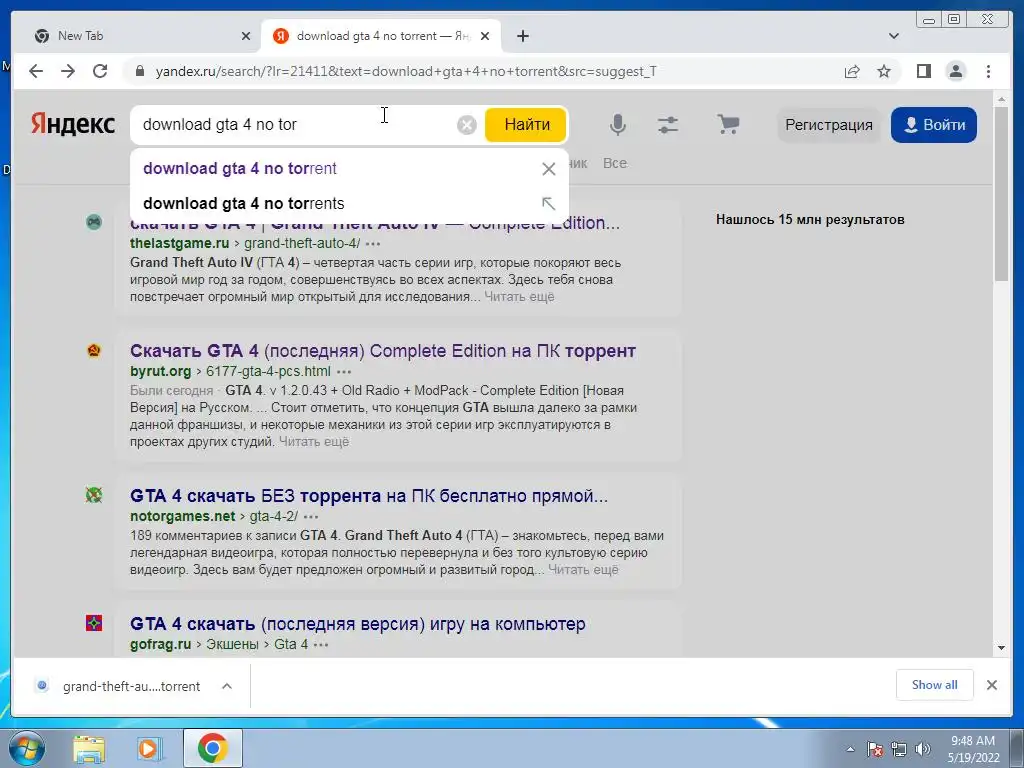1024x768 pixels.
Task: Expand options for the grand-theft-au torrent download
Action: click(x=227, y=686)
